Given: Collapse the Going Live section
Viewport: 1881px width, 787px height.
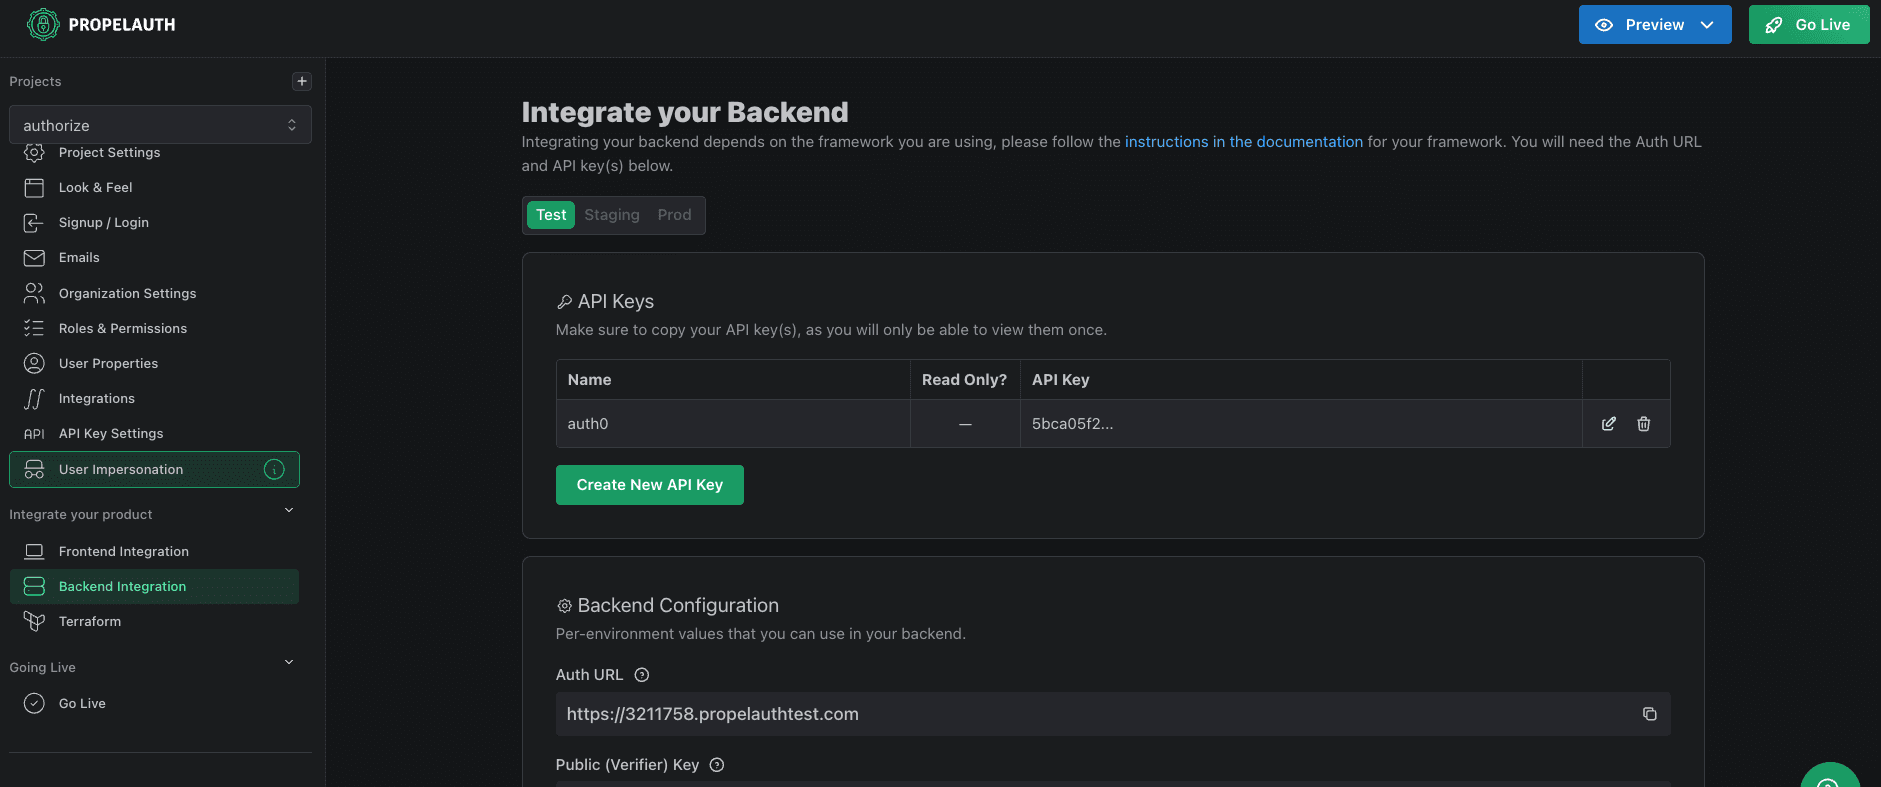Looking at the screenshot, I should [x=289, y=663].
